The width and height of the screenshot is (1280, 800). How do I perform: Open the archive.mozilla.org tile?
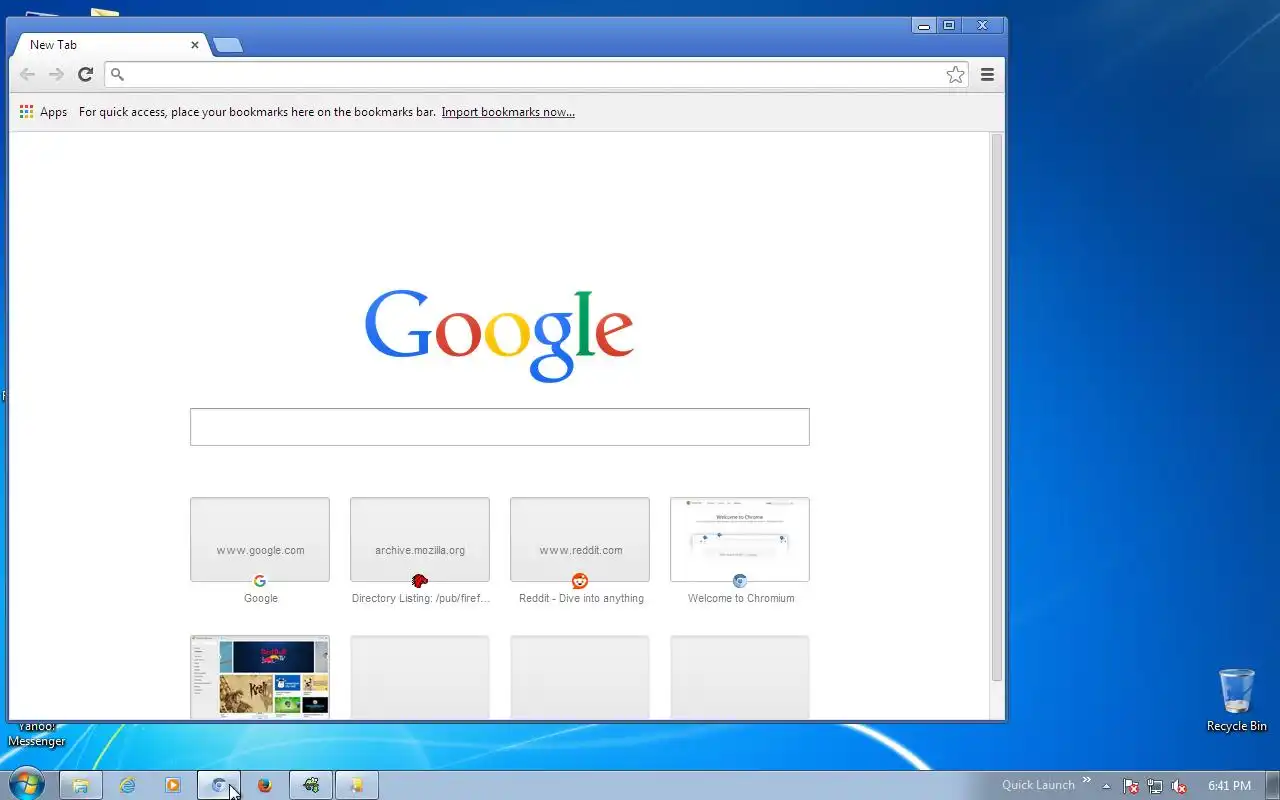[420, 540]
